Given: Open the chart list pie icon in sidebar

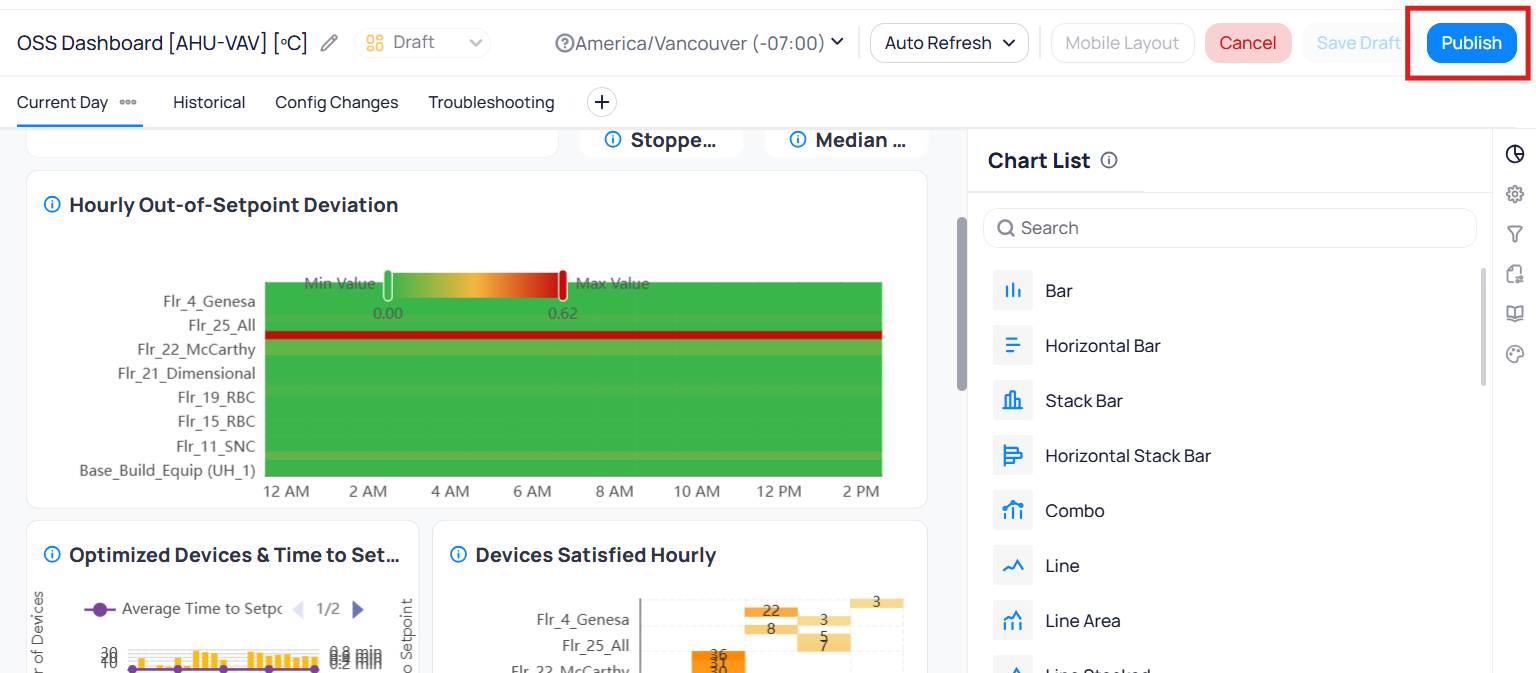Looking at the screenshot, I should [1515, 154].
